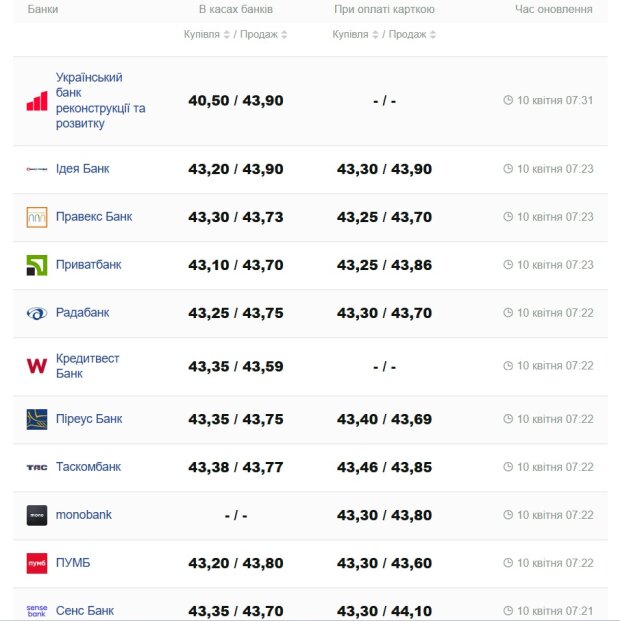Click the Таскомбанк TAC logo icon

37,467
